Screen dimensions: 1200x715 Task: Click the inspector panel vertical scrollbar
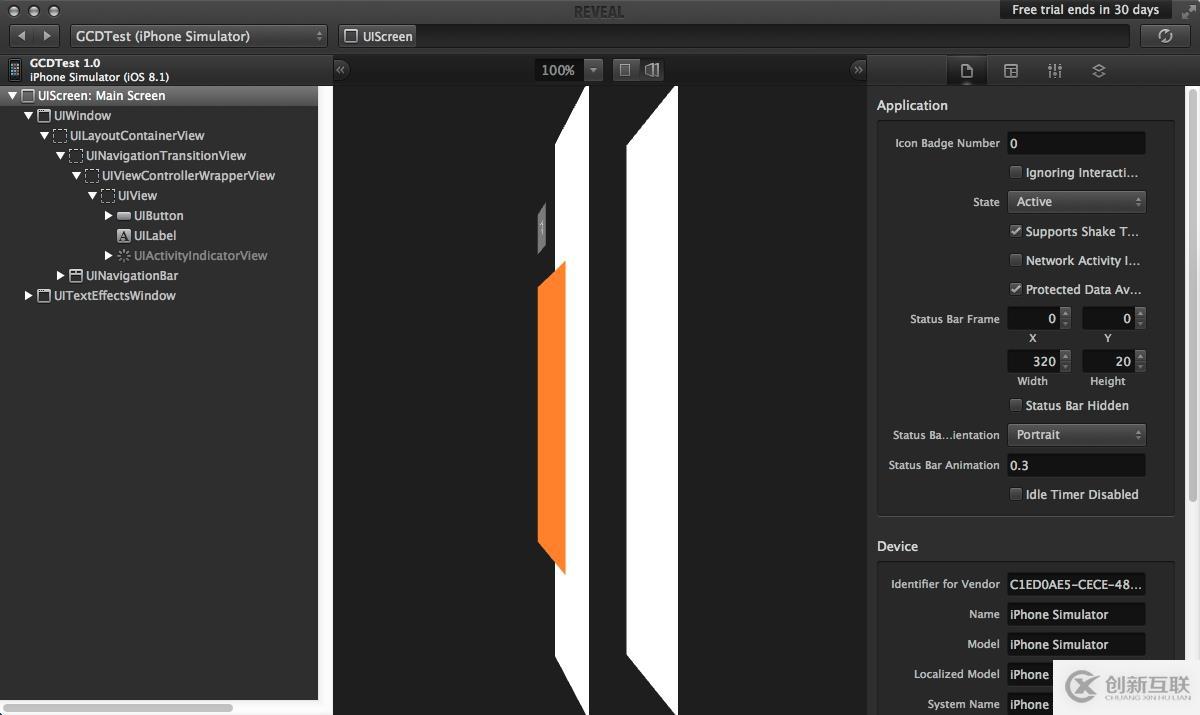(x=1192, y=295)
